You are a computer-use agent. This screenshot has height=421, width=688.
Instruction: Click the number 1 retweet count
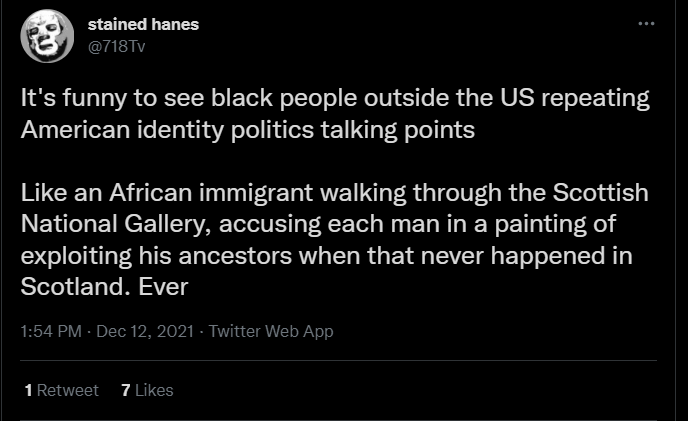pos(28,390)
